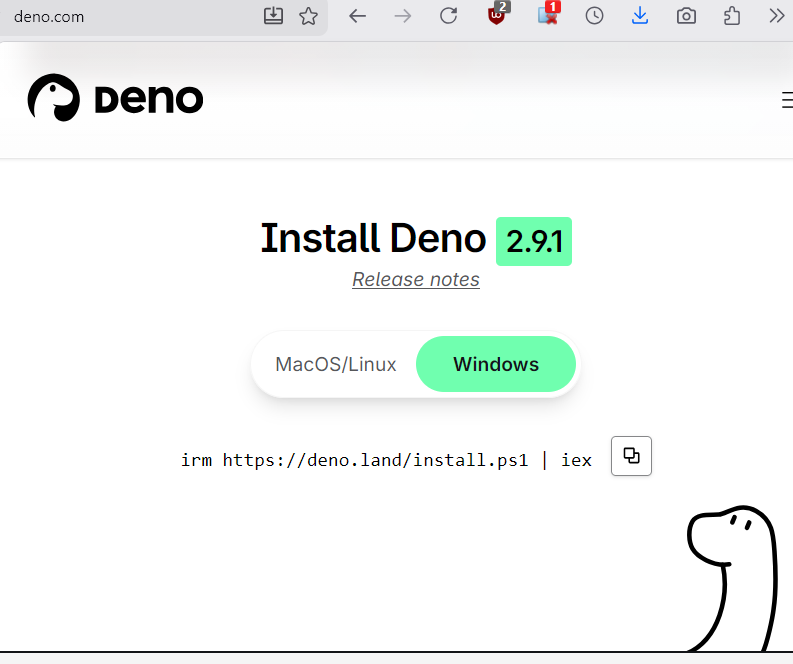Open the Release notes link
The height and width of the screenshot is (664, 793).
[416, 279]
